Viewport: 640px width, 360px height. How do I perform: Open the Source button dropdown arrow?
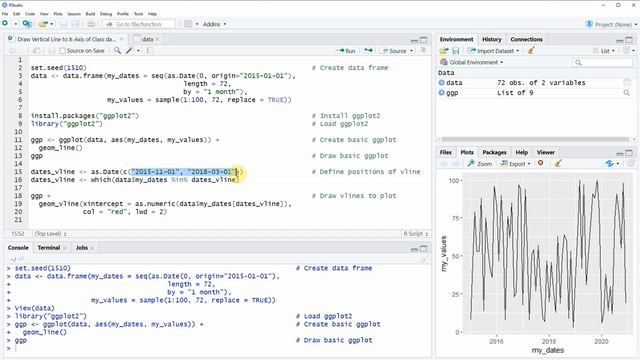tap(411, 51)
